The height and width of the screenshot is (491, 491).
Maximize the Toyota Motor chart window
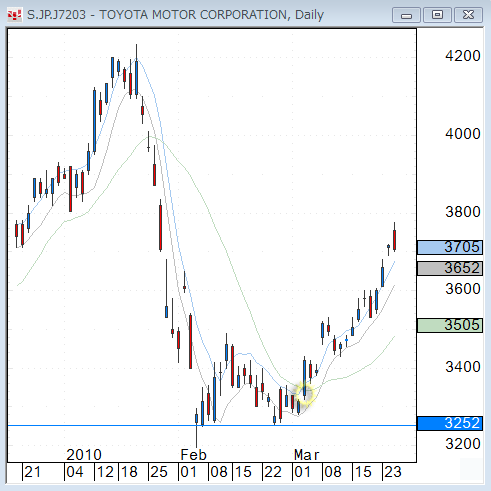(437, 15)
